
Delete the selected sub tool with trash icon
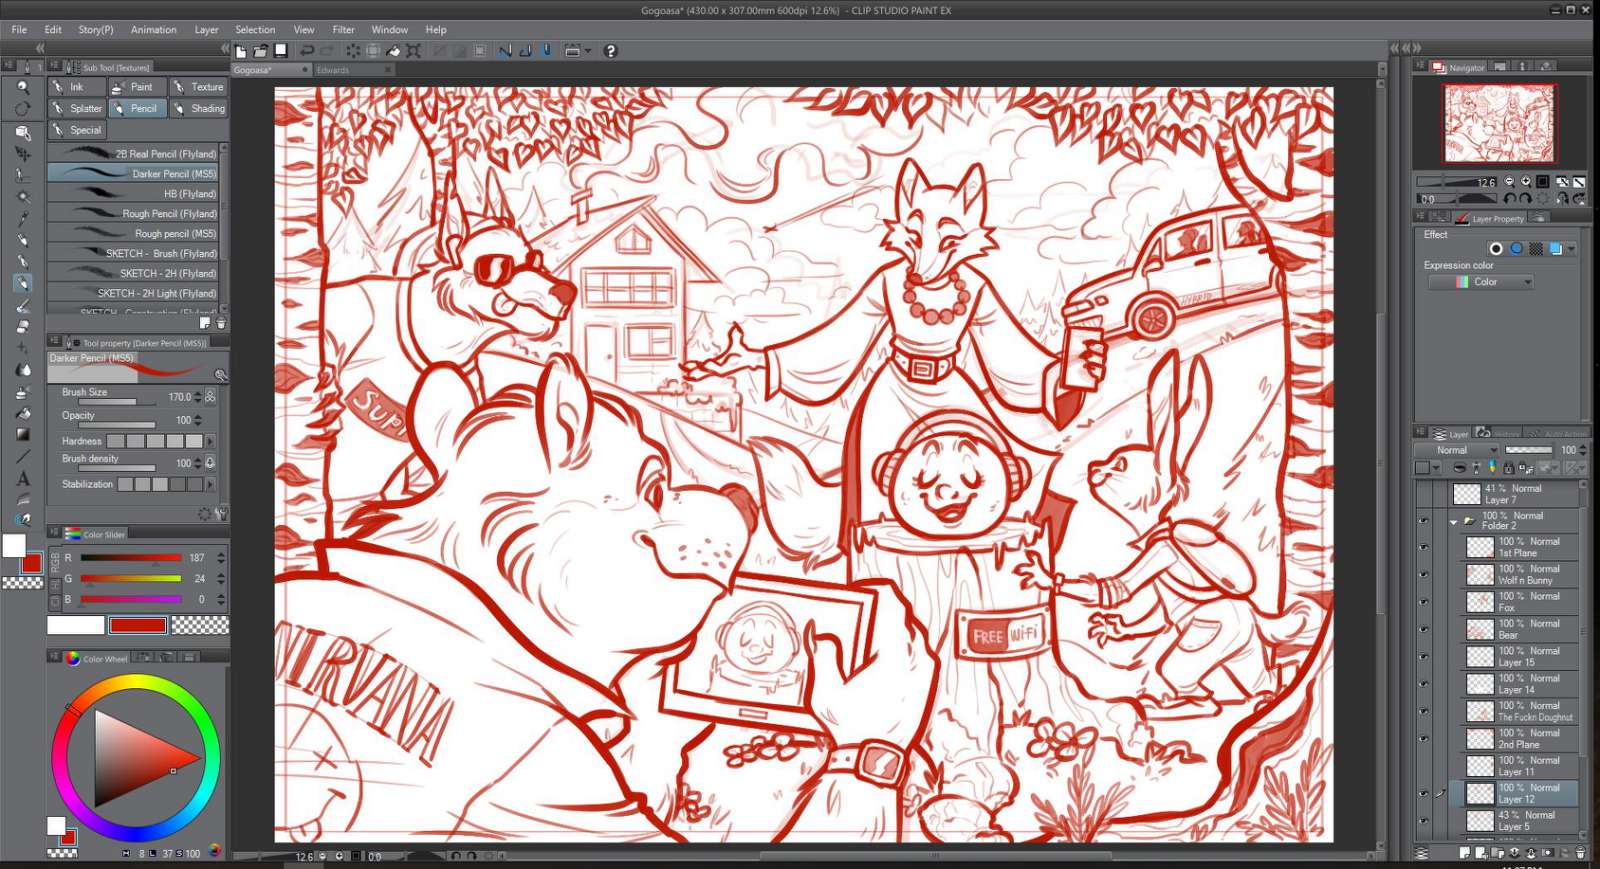coord(221,324)
